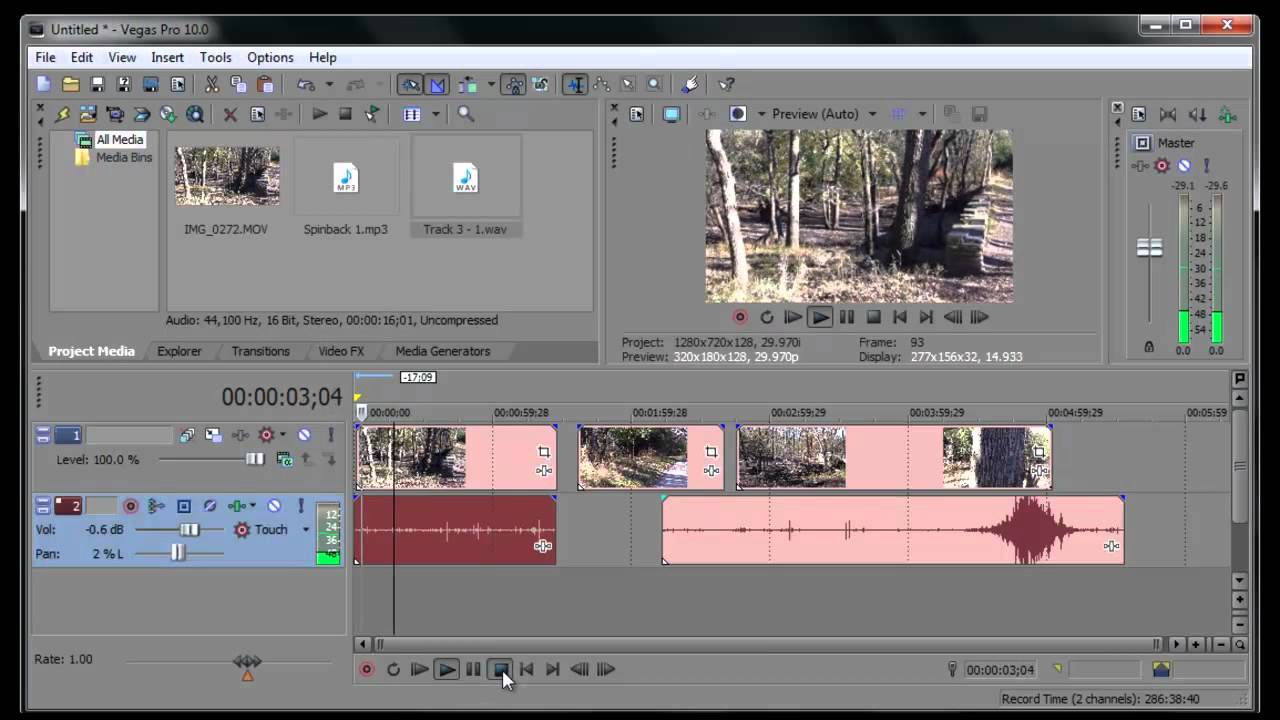Image resolution: width=1280 pixels, height=720 pixels.
Task: Open the preview overlays grid dropdown arrow
Action: pos(922,114)
